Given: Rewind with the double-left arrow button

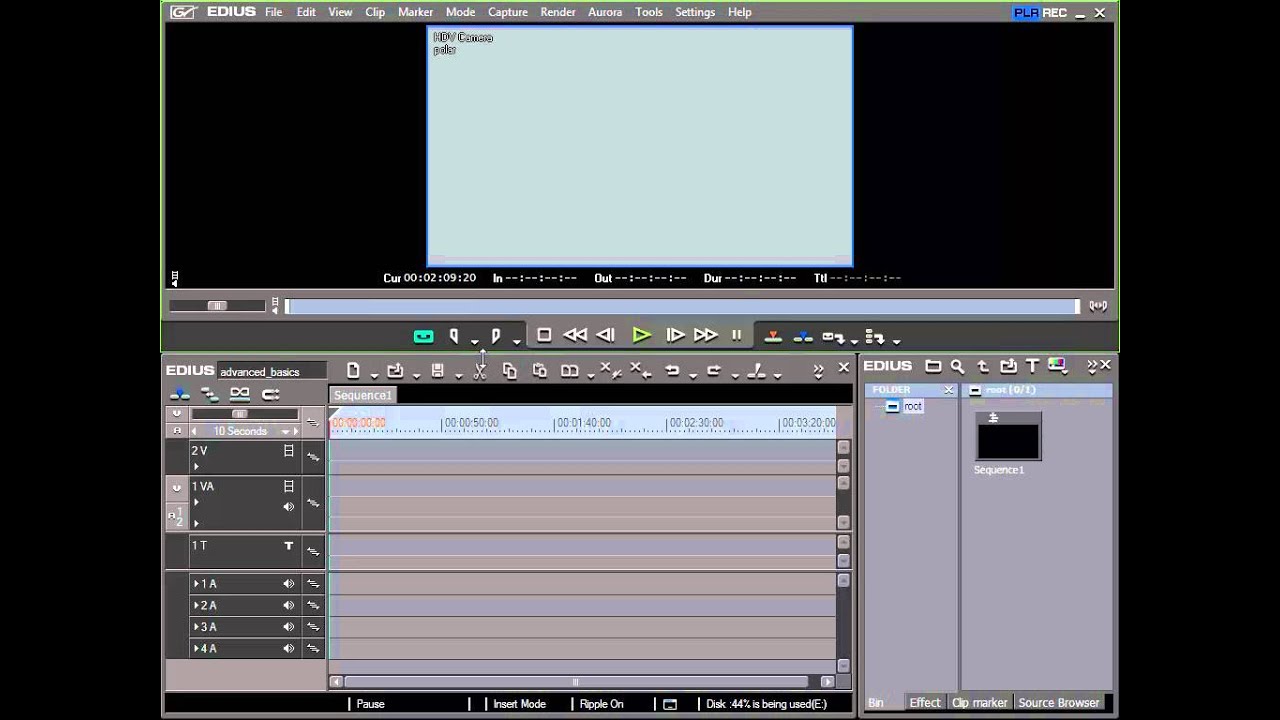Looking at the screenshot, I should pyautogui.click(x=575, y=336).
